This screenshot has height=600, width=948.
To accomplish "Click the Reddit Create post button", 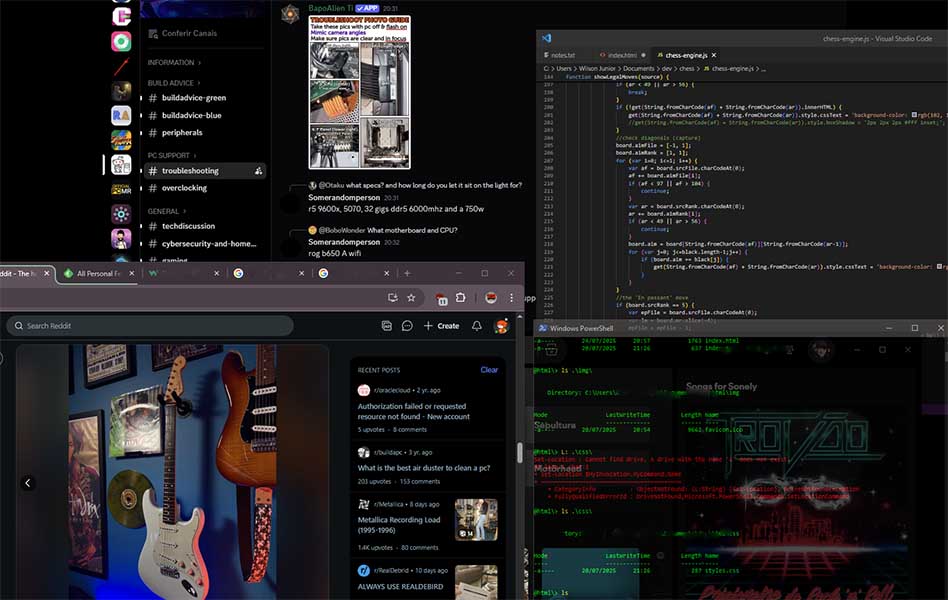I will (441, 326).
